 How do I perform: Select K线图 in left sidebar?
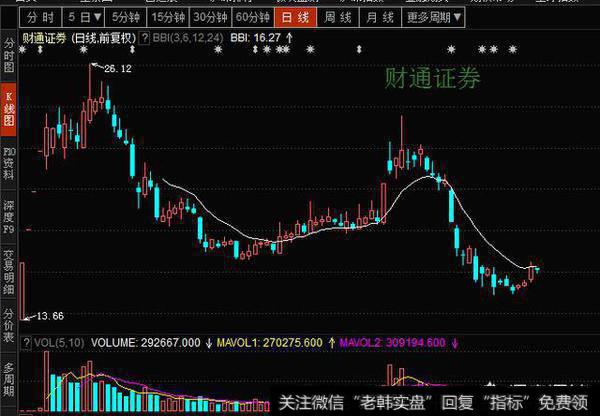point(8,109)
